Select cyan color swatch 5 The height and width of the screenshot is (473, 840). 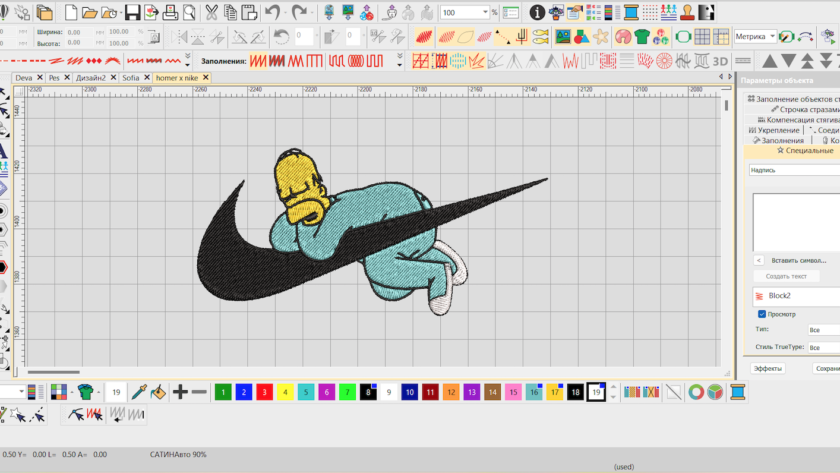coord(306,392)
